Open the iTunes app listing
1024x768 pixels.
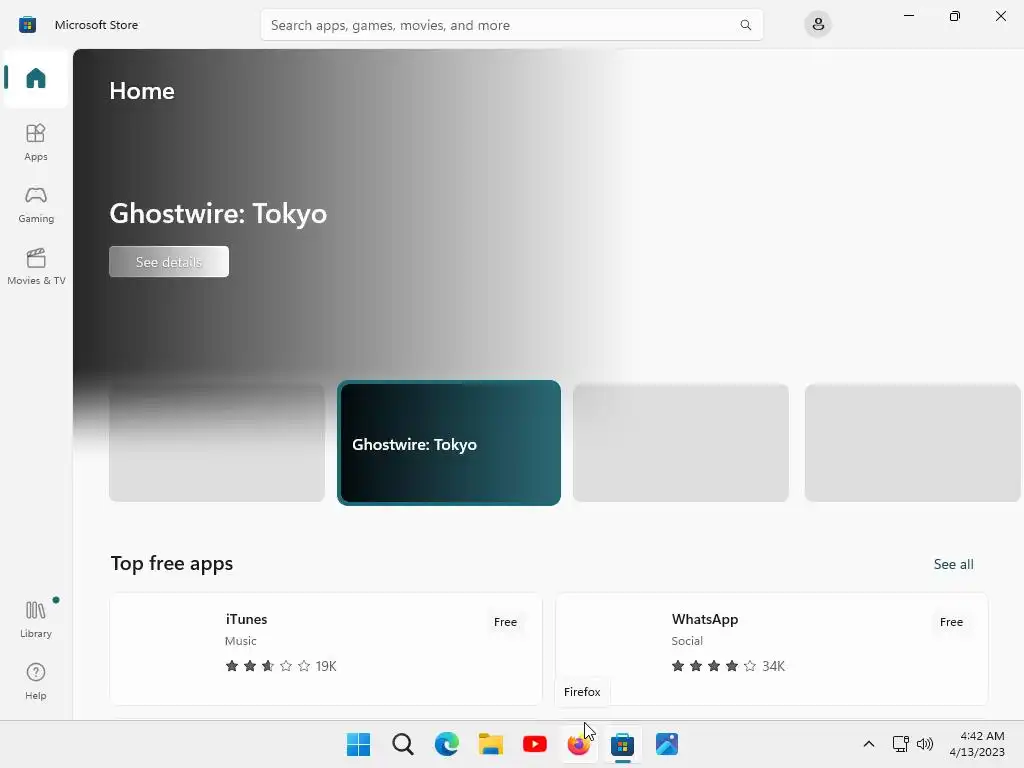pos(326,649)
